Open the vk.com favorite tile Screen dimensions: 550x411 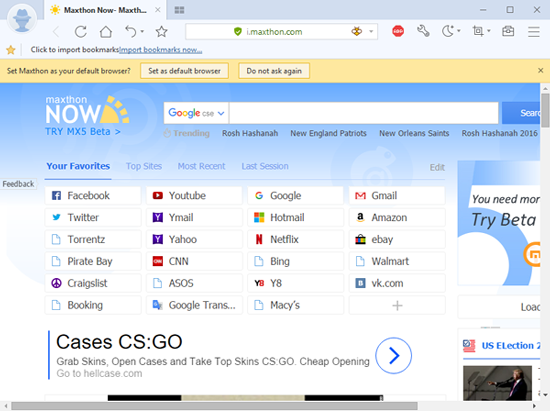(397, 283)
